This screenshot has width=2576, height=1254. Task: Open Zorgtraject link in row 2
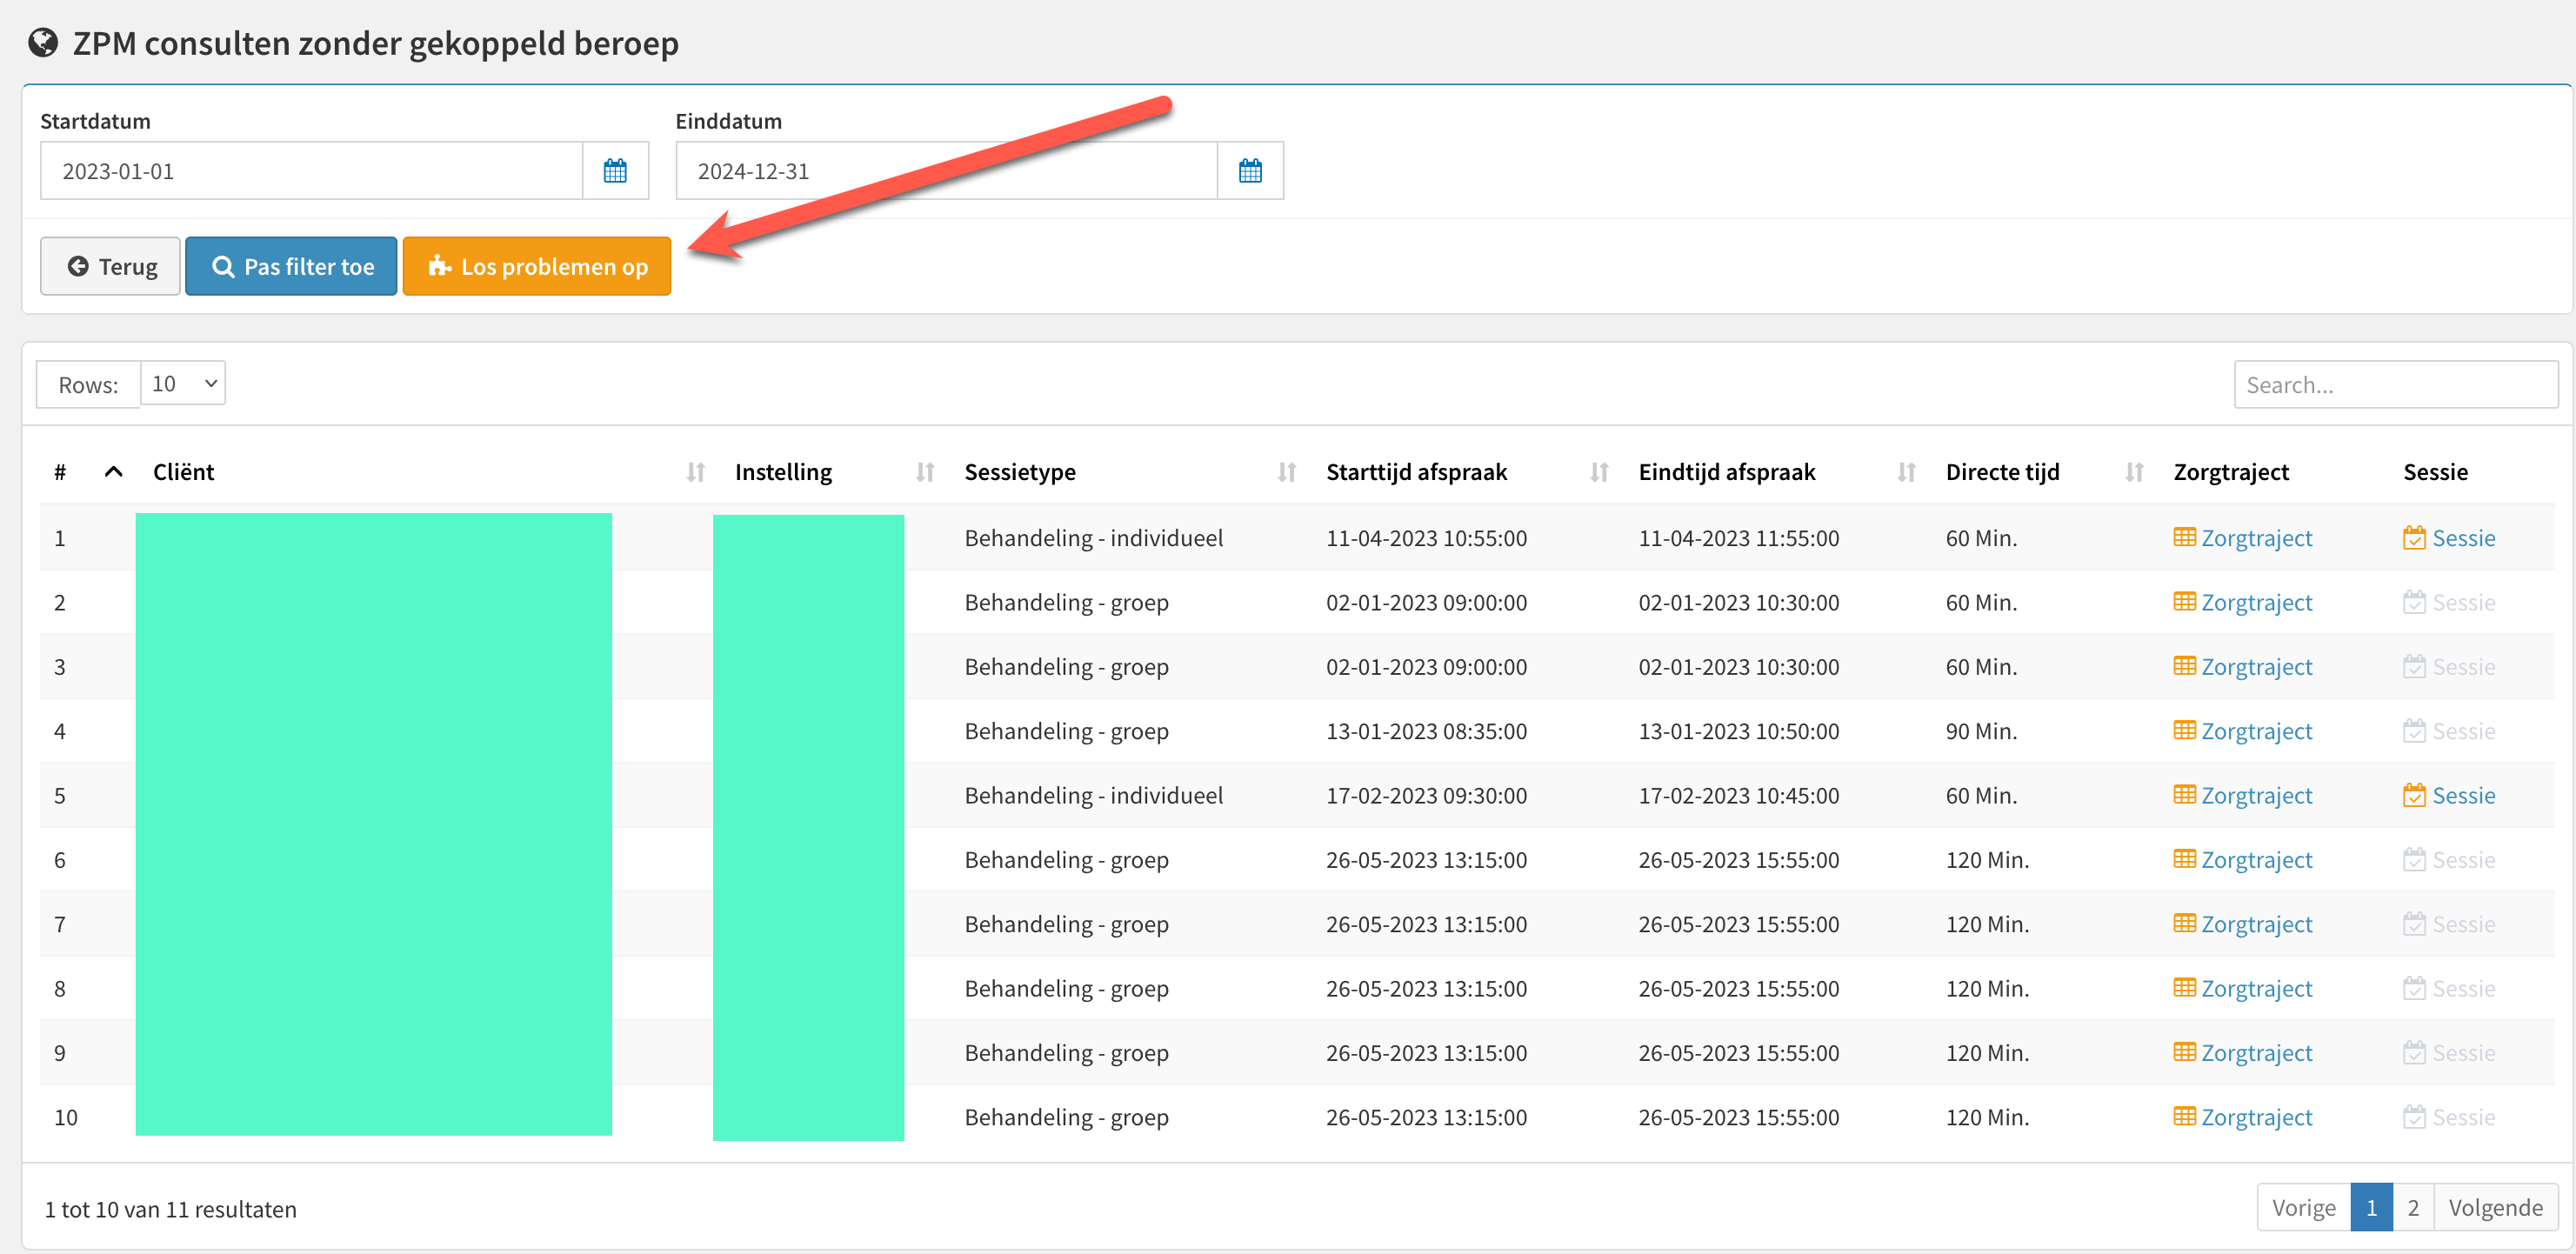pyautogui.click(x=2256, y=602)
